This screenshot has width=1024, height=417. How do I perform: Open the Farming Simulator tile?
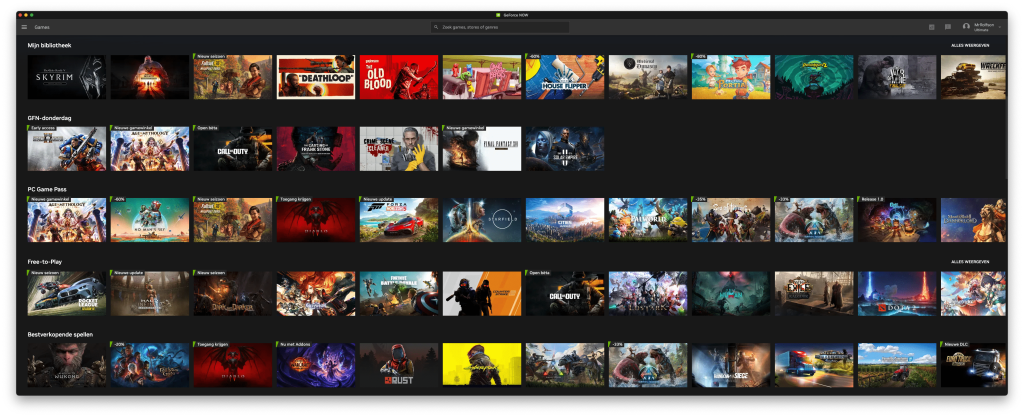(897, 365)
